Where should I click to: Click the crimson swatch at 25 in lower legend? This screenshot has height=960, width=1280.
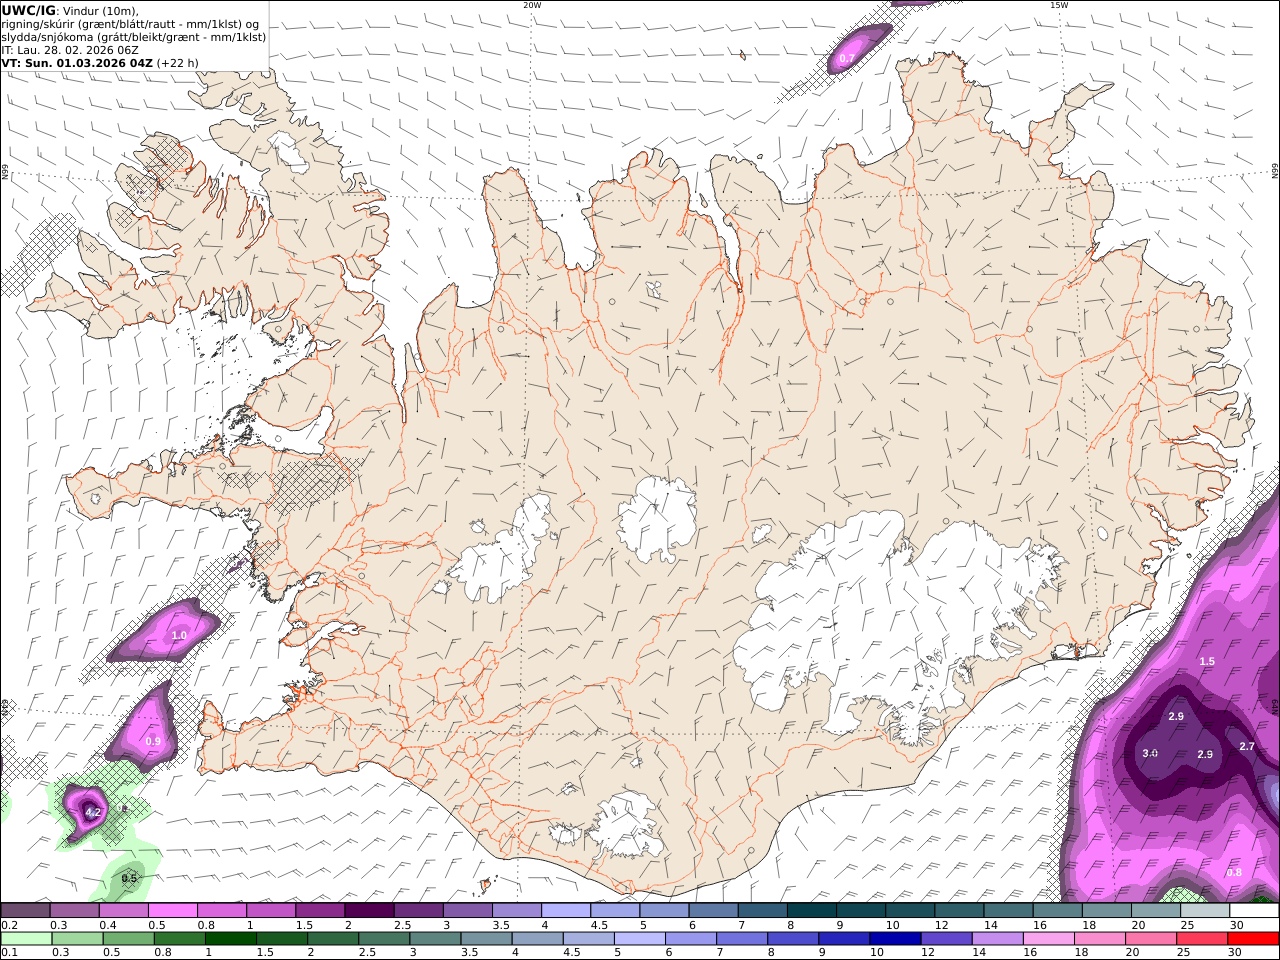(x=1201, y=938)
